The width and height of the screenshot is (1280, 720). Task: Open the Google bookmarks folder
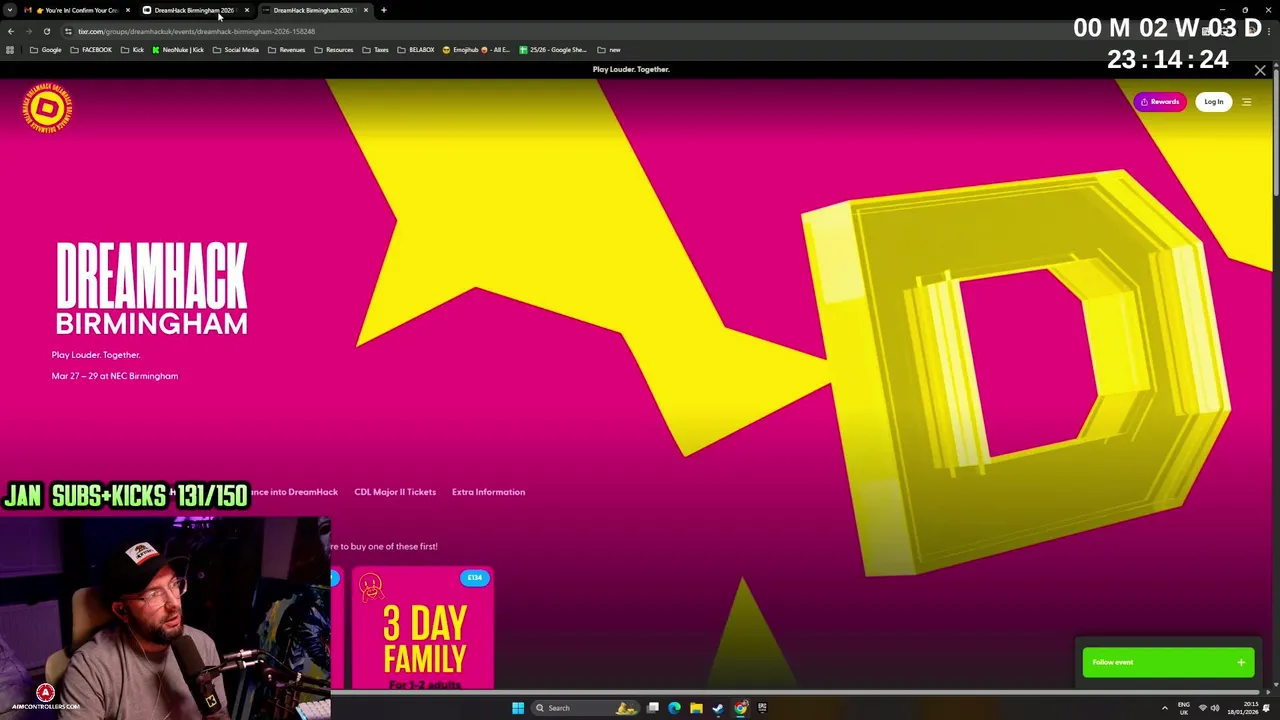coord(46,50)
